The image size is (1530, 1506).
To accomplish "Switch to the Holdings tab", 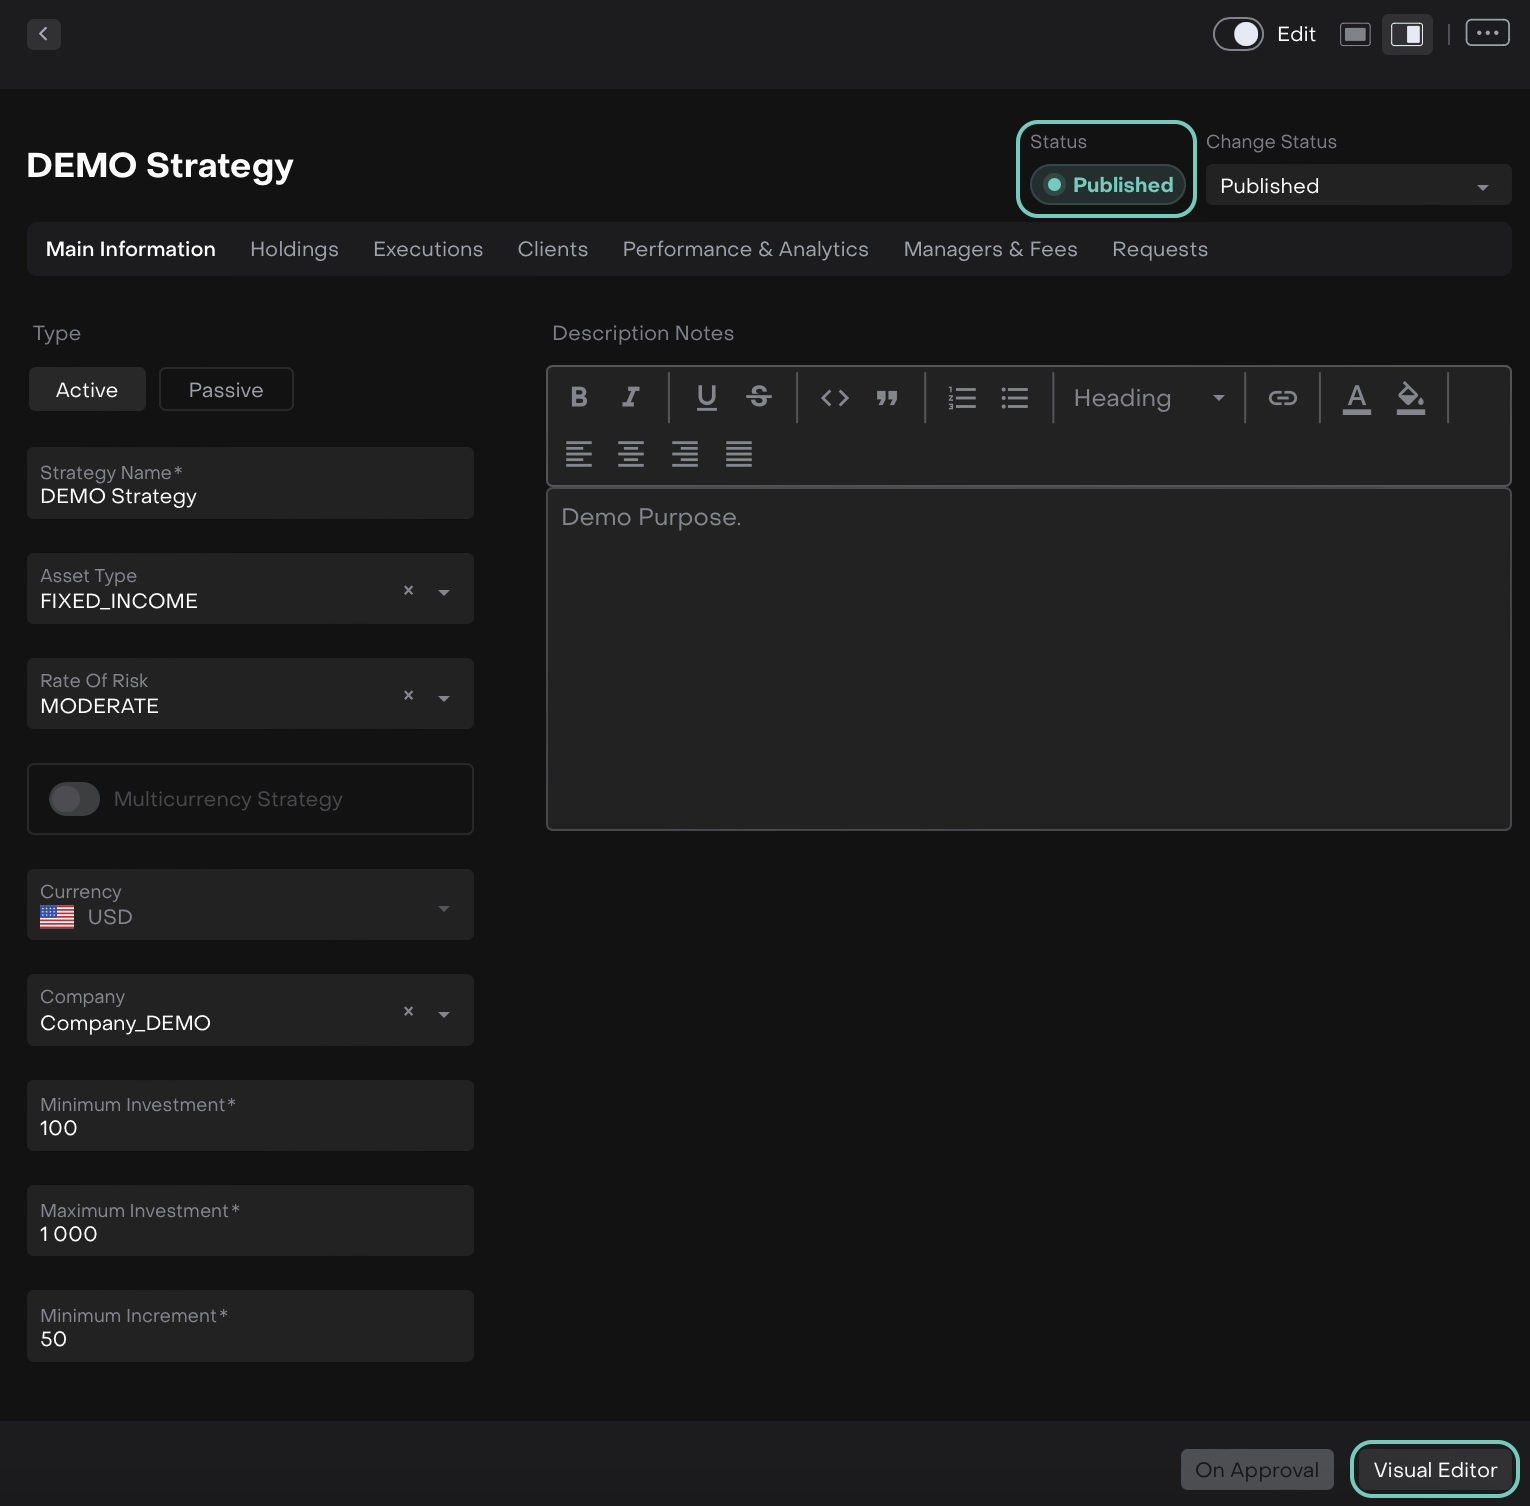I will pyautogui.click(x=294, y=249).
